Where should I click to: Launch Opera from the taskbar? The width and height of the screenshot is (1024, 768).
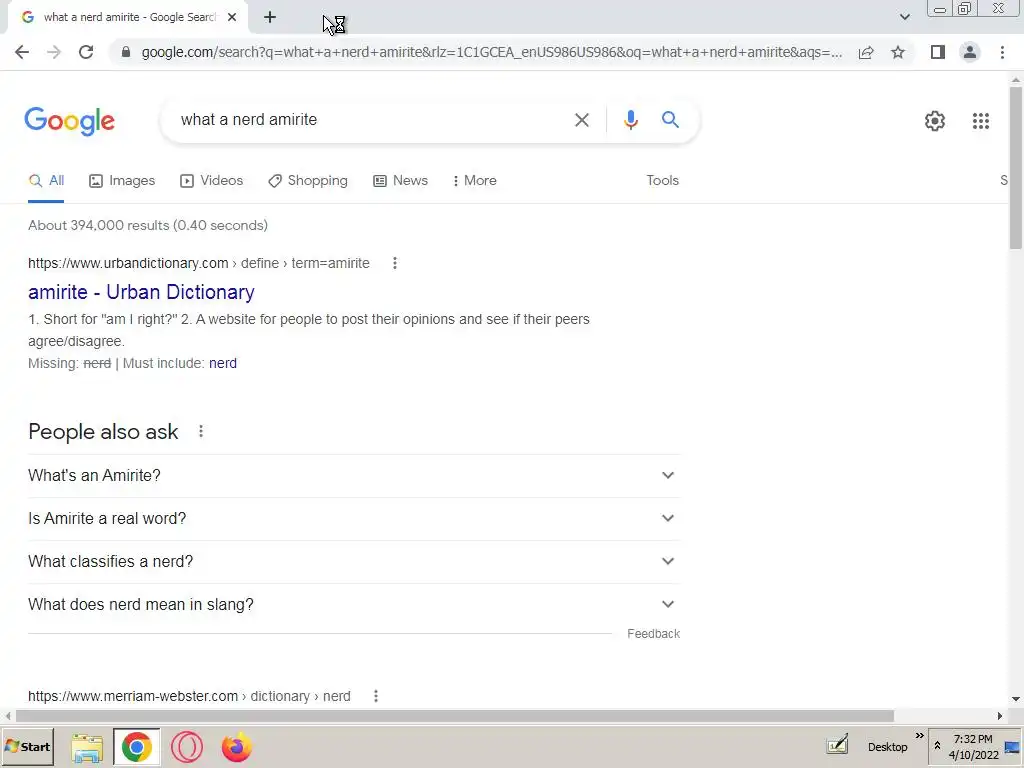187,748
